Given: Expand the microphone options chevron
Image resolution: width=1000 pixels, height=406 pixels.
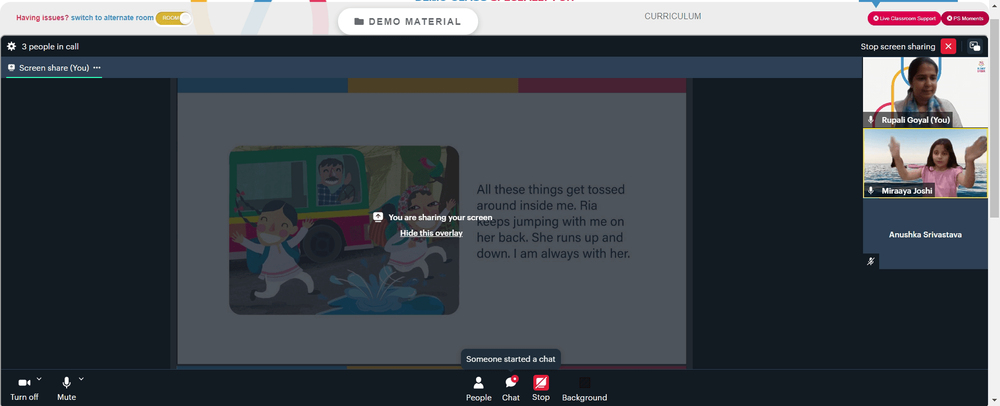Looking at the screenshot, I should click(x=81, y=379).
